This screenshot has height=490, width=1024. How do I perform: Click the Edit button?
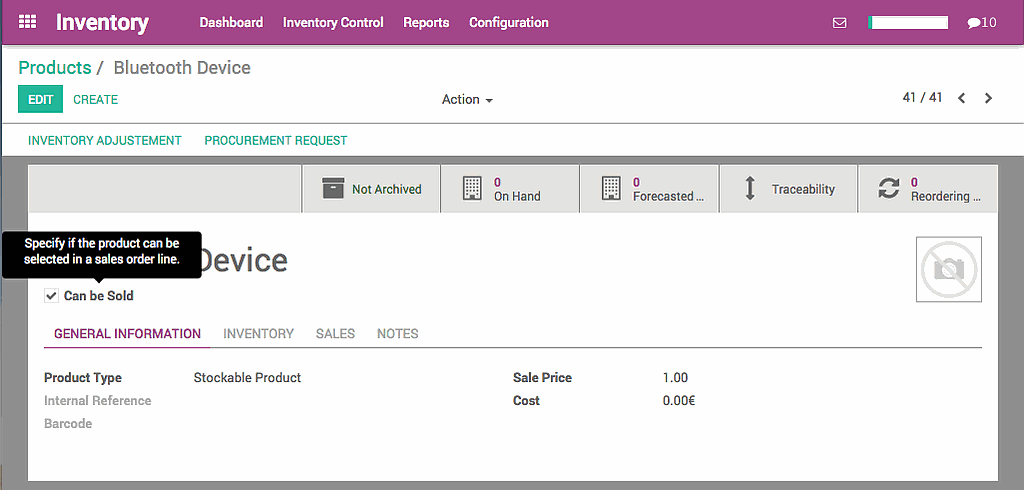40,99
